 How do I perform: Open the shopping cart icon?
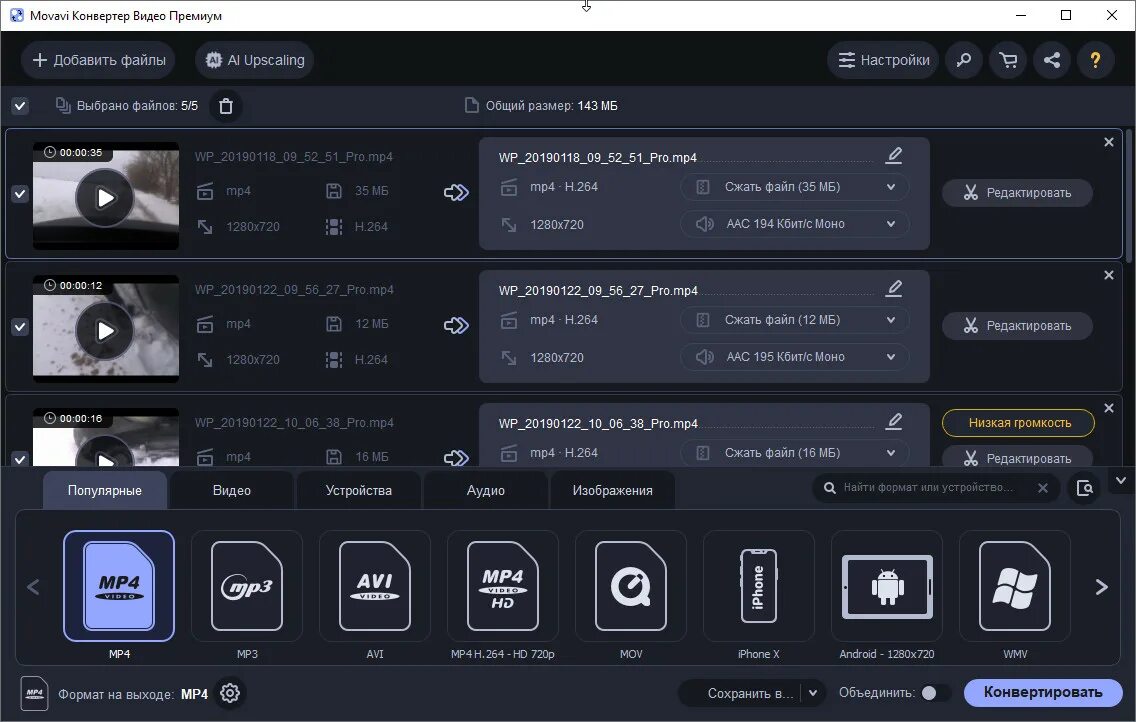point(1007,60)
